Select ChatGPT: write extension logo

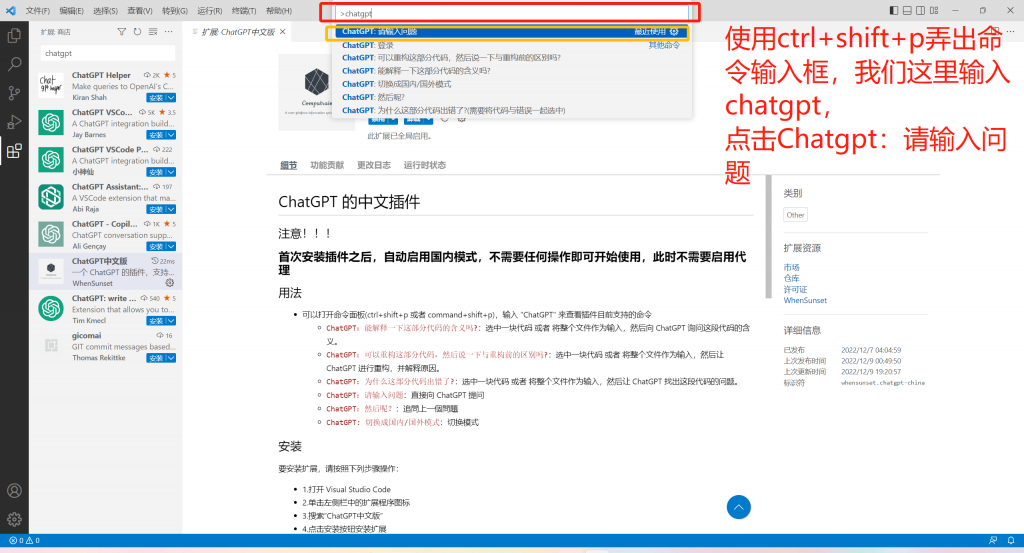coord(51,308)
